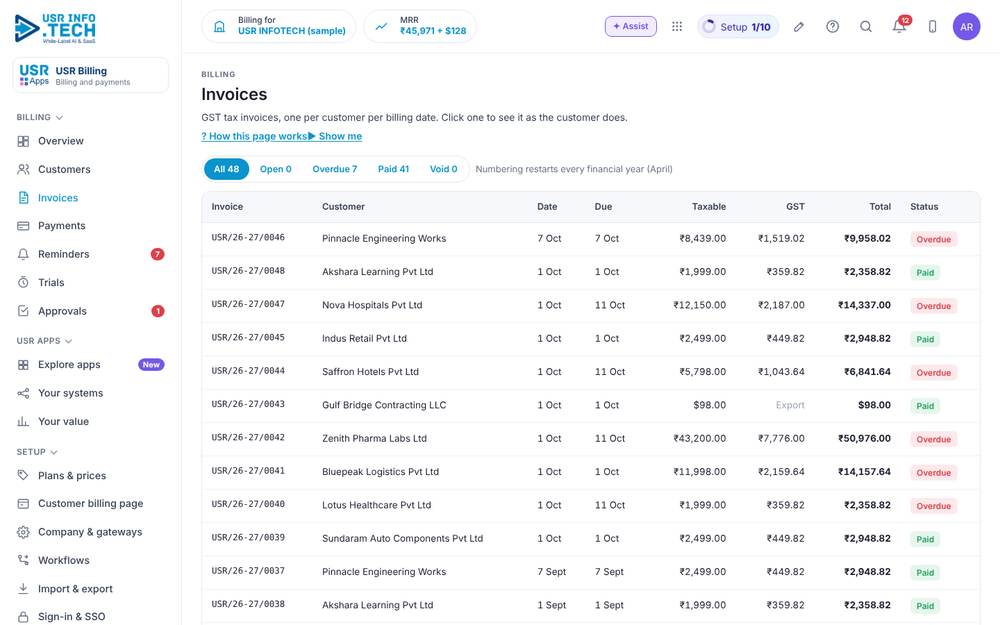The height and width of the screenshot is (625, 1000).
Task: Click the Customer column header
Action: [343, 207]
